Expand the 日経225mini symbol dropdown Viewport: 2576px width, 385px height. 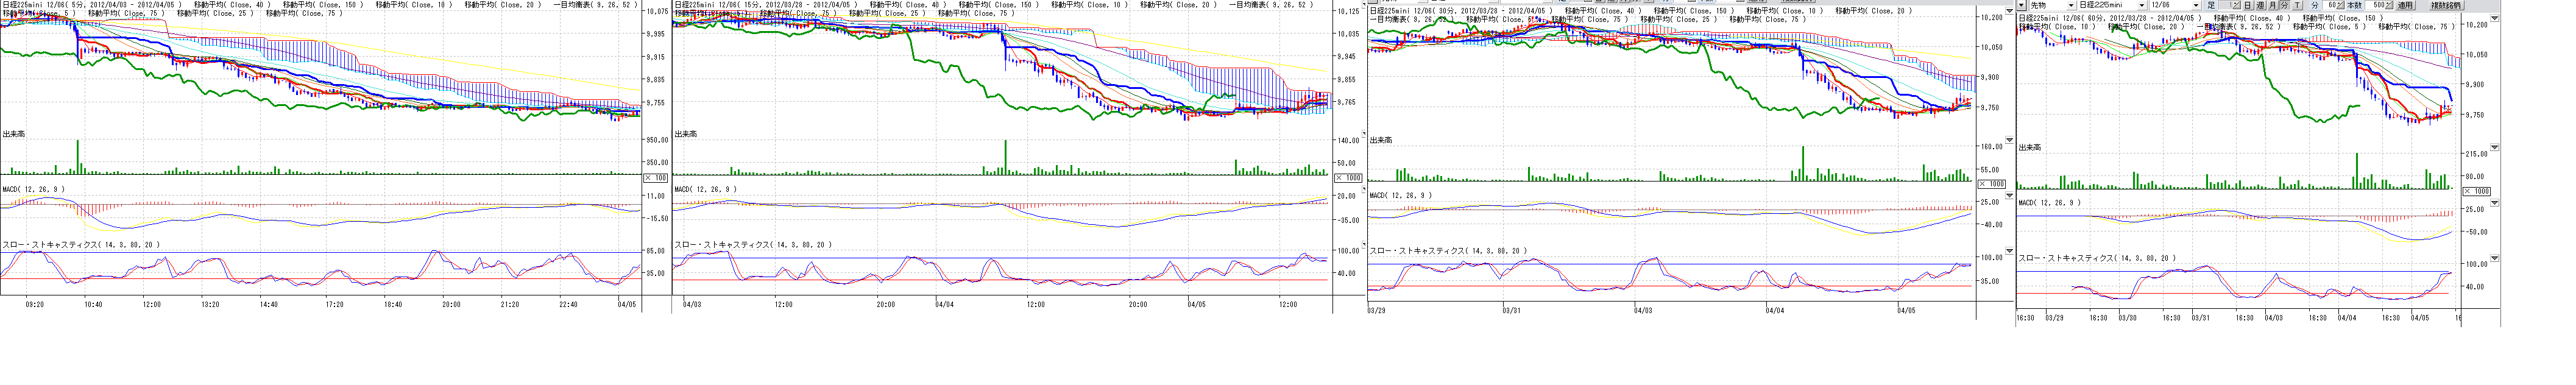(x=2142, y=5)
